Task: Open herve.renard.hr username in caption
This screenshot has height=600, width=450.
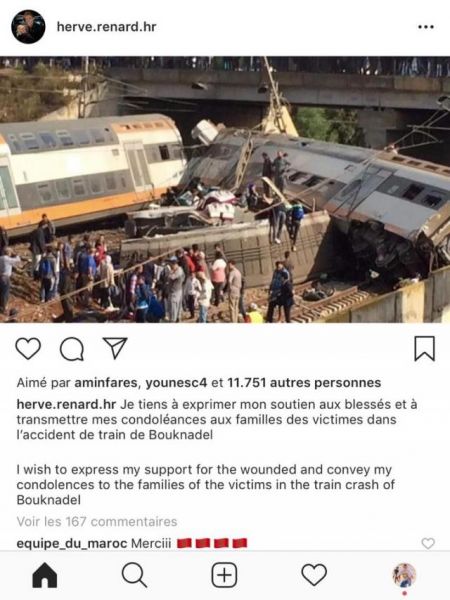Action: [66, 404]
